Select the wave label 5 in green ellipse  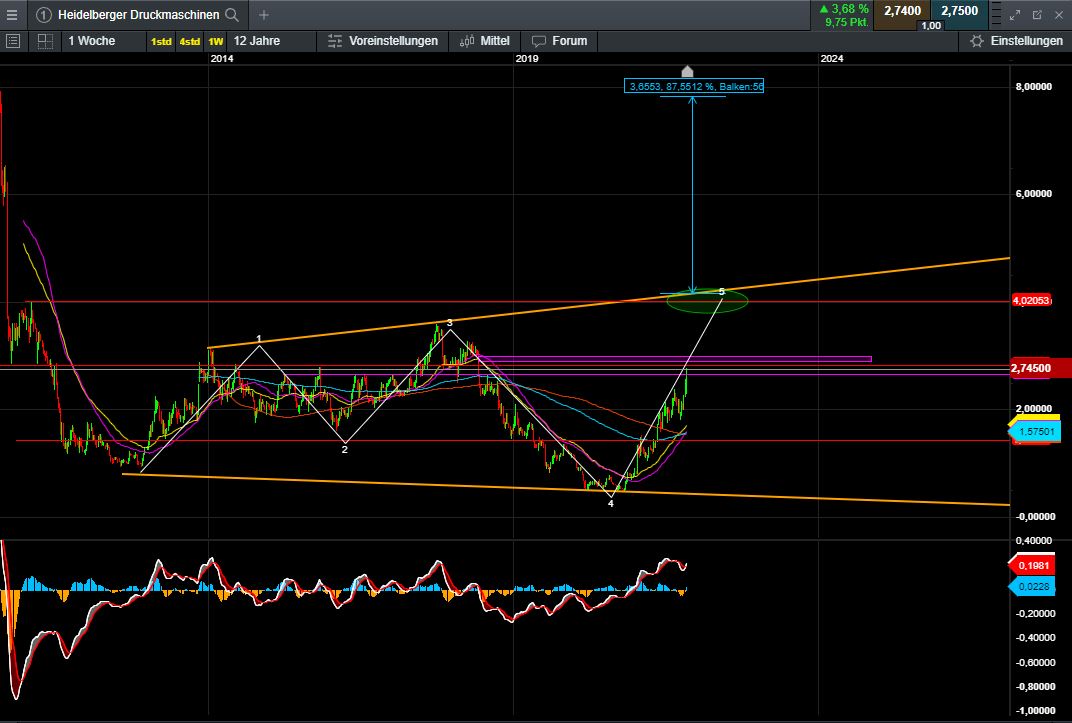(722, 292)
